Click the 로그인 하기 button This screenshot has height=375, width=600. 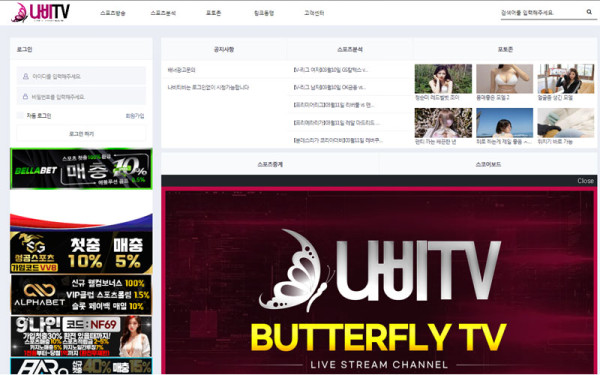81,134
